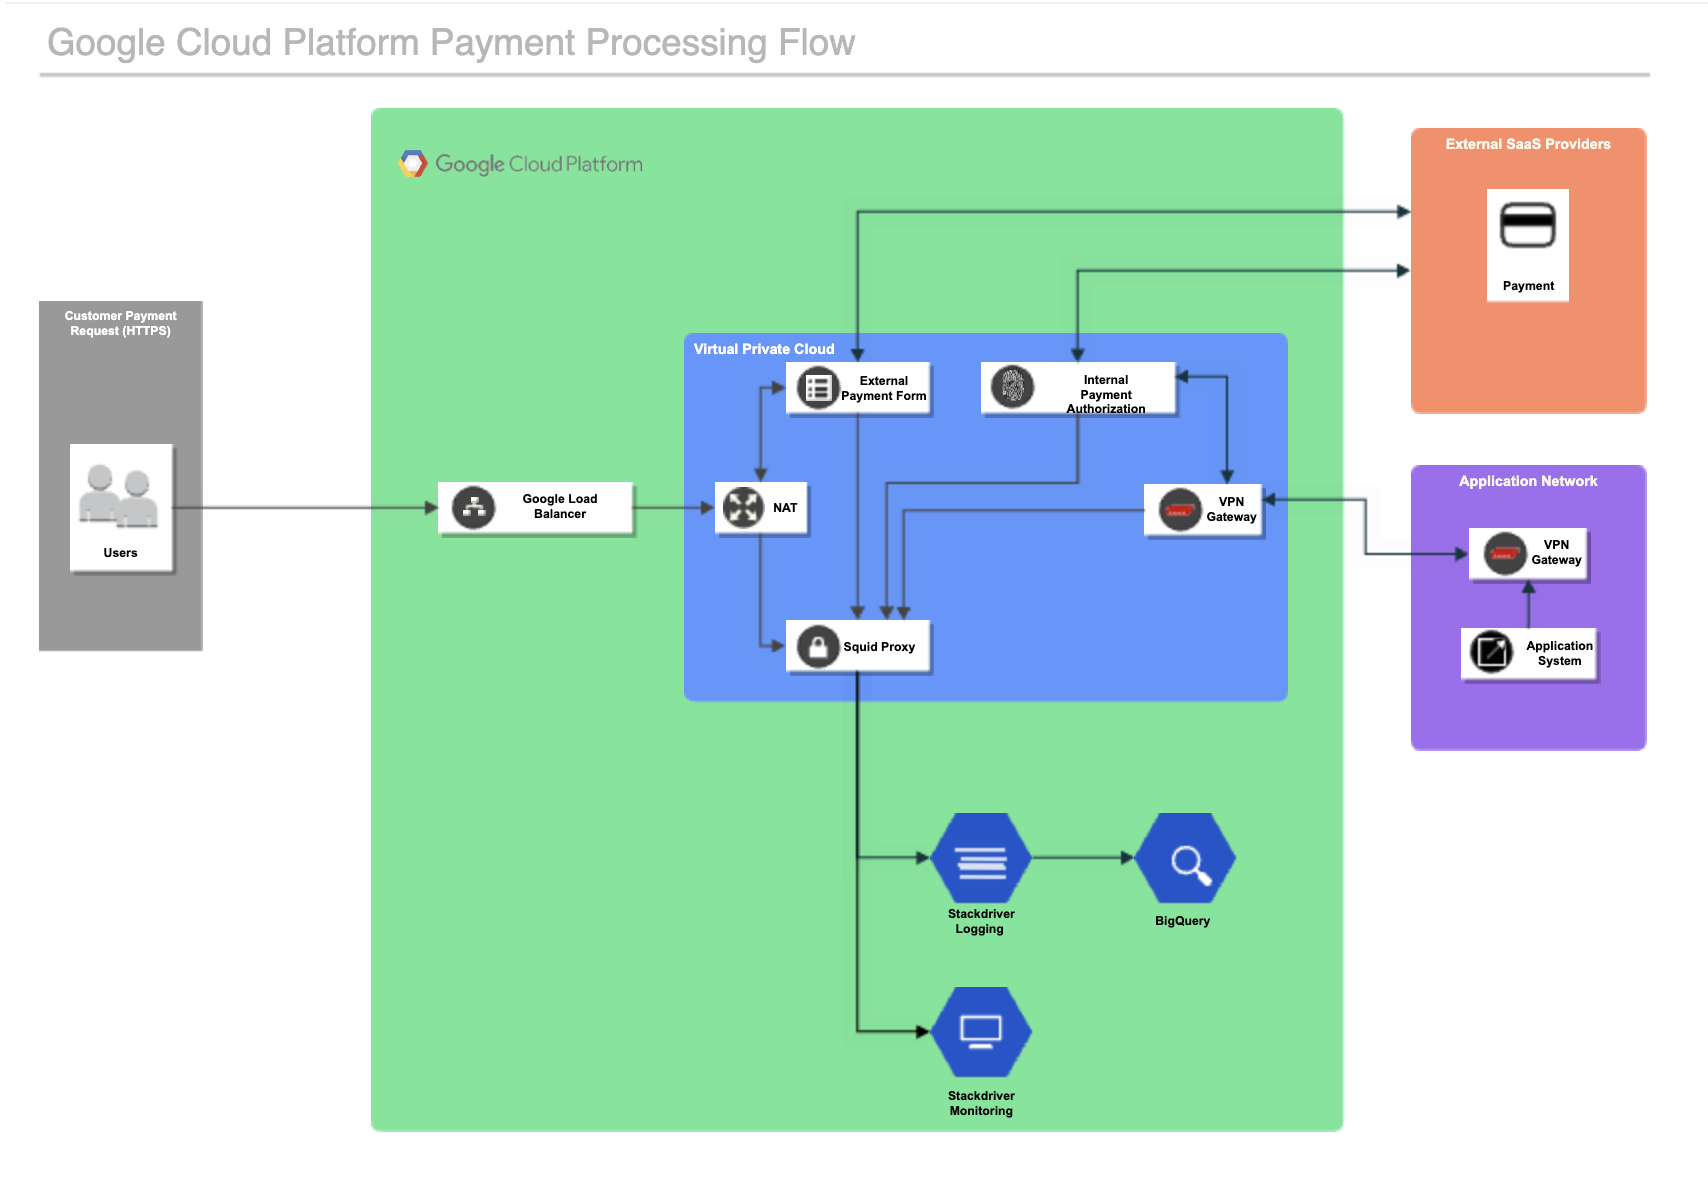The height and width of the screenshot is (1186, 1708).
Task: Select the "Application Network" heading
Action: [1528, 481]
